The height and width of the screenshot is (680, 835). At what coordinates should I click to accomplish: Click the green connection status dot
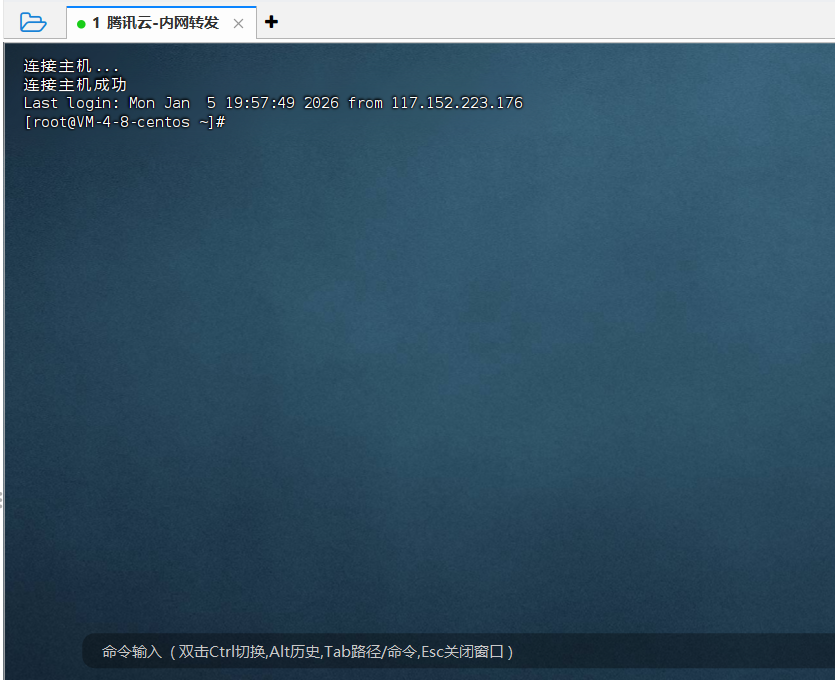click(81, 23)
